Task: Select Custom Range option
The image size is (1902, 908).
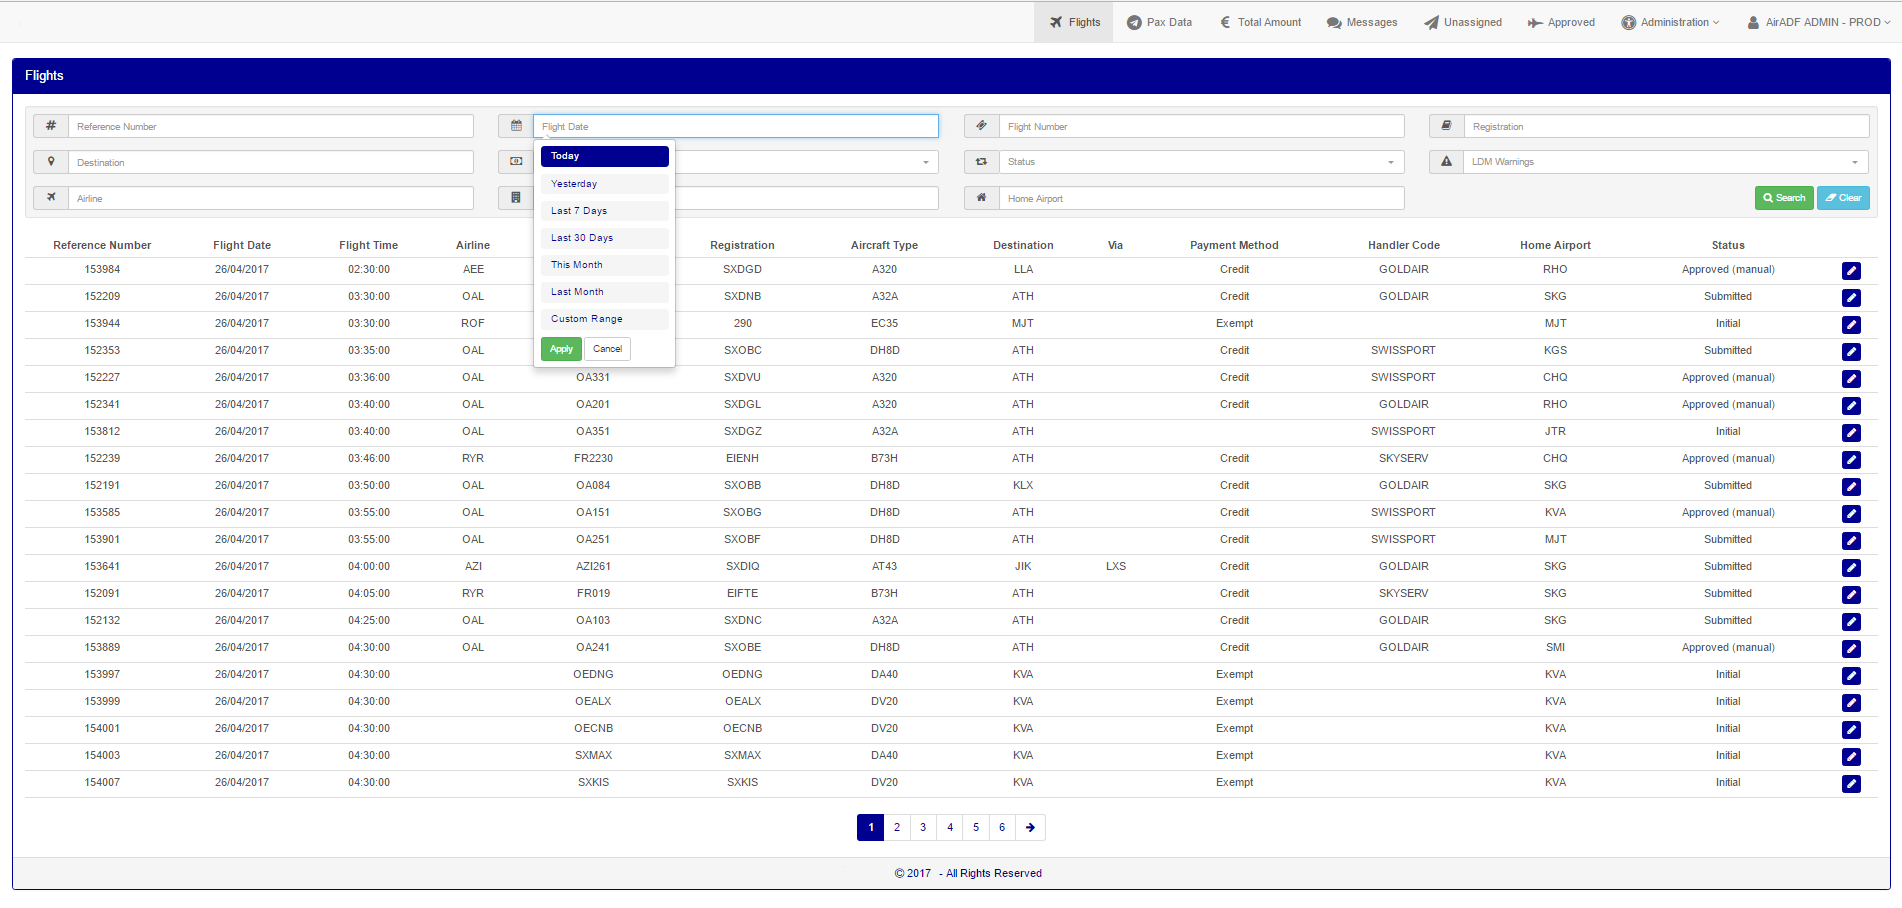Action: 605,319
